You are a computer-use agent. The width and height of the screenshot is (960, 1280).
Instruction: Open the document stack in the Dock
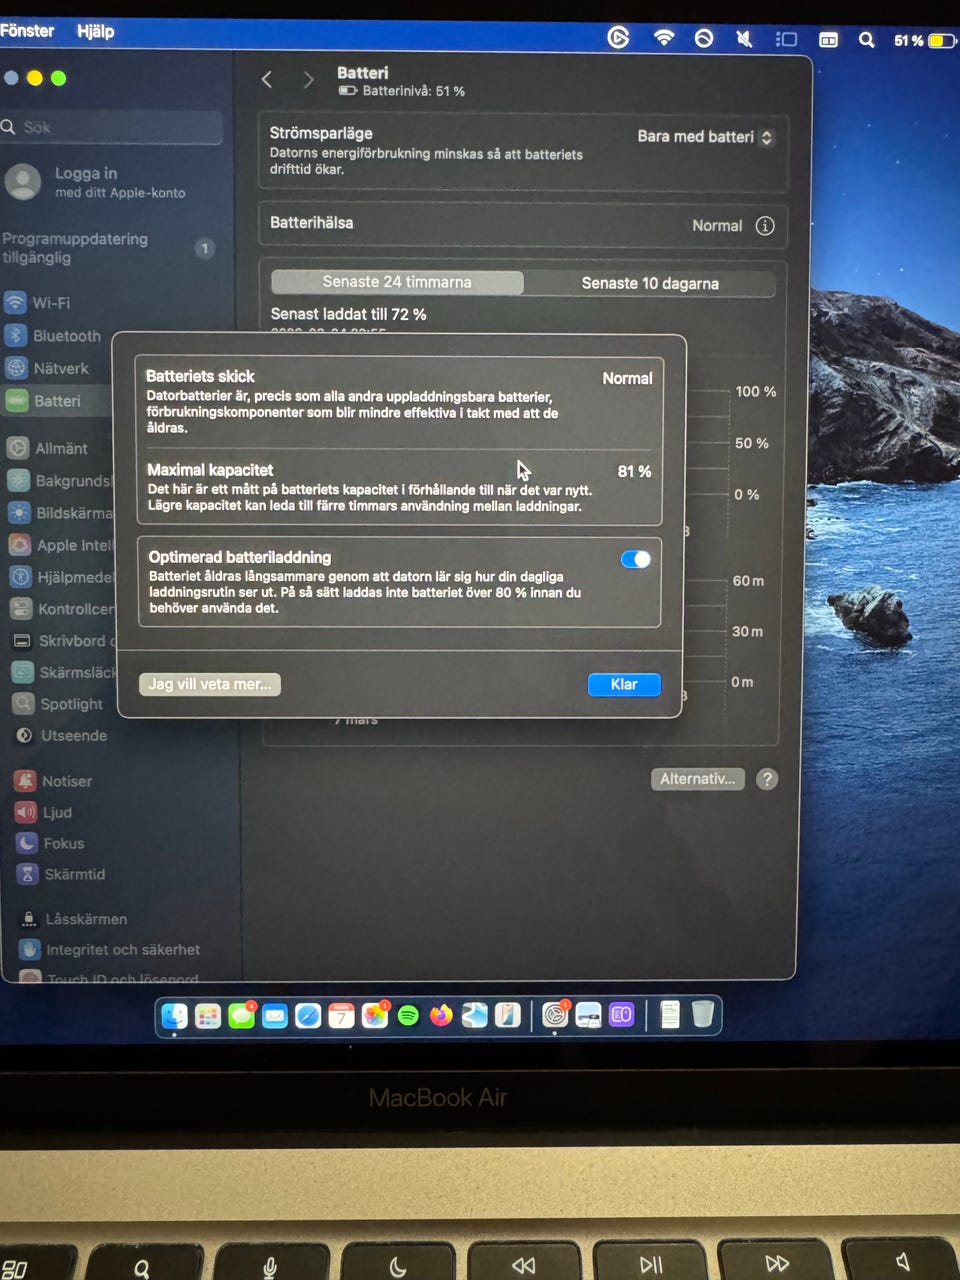click(670, 1015)
